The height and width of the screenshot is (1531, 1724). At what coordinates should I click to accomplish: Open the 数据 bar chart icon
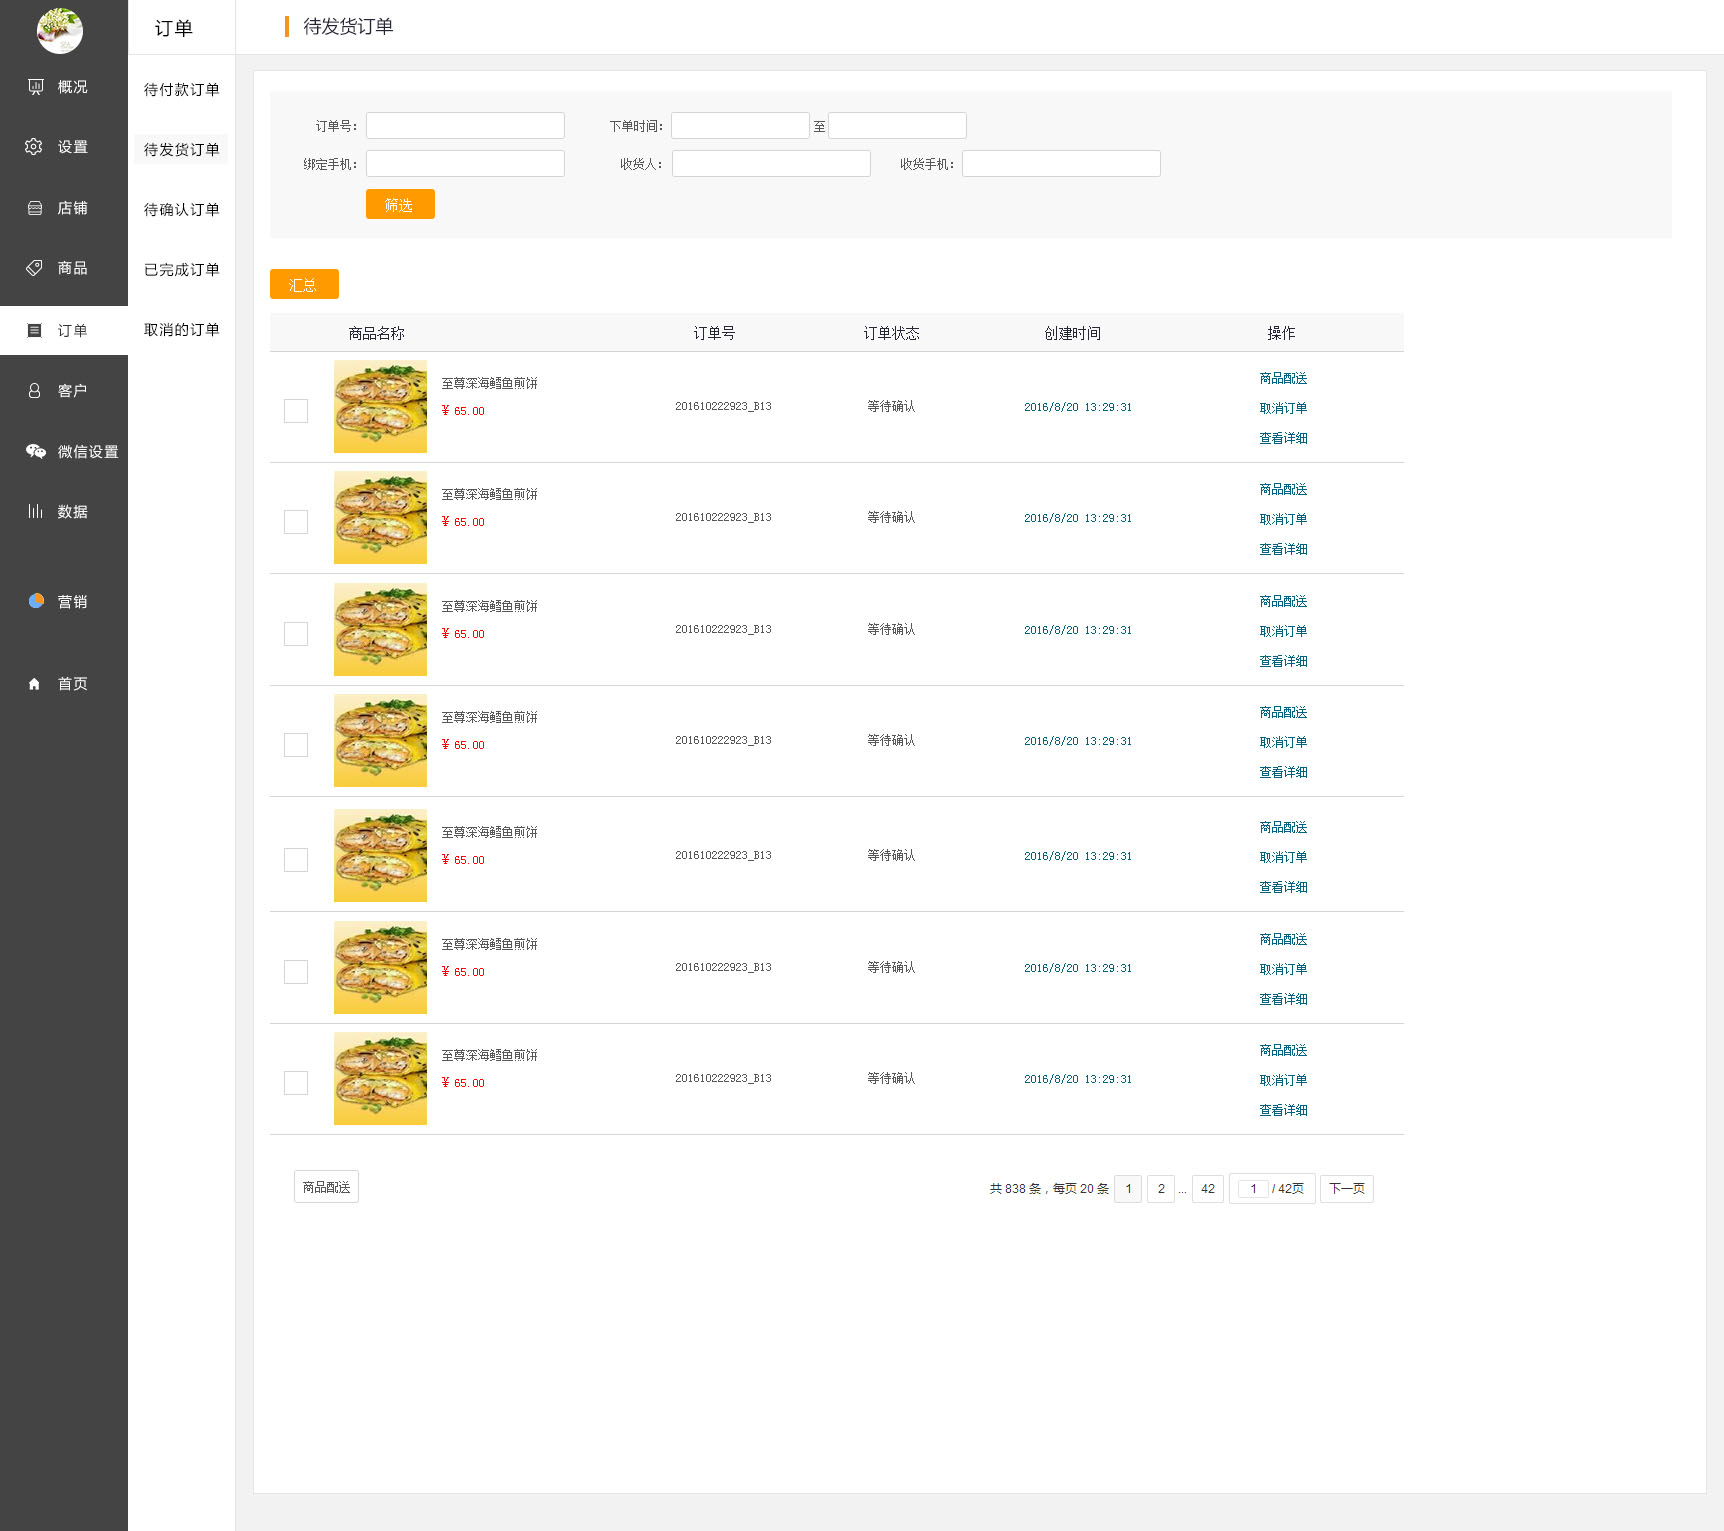(35, 511)
